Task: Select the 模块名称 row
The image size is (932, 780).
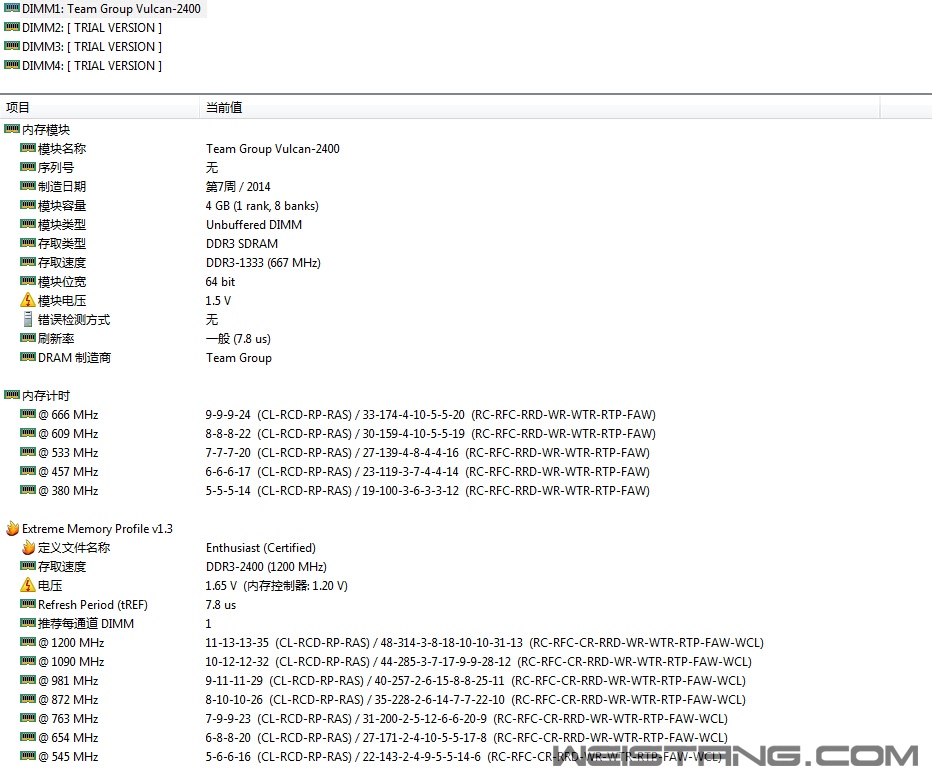Action: point(62,149)
